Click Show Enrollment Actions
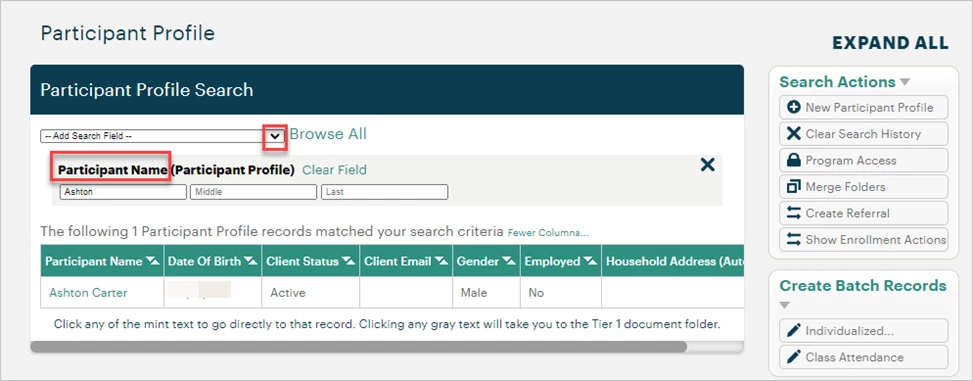The width and height of the screenshot is (973, 381). [863, 240]
